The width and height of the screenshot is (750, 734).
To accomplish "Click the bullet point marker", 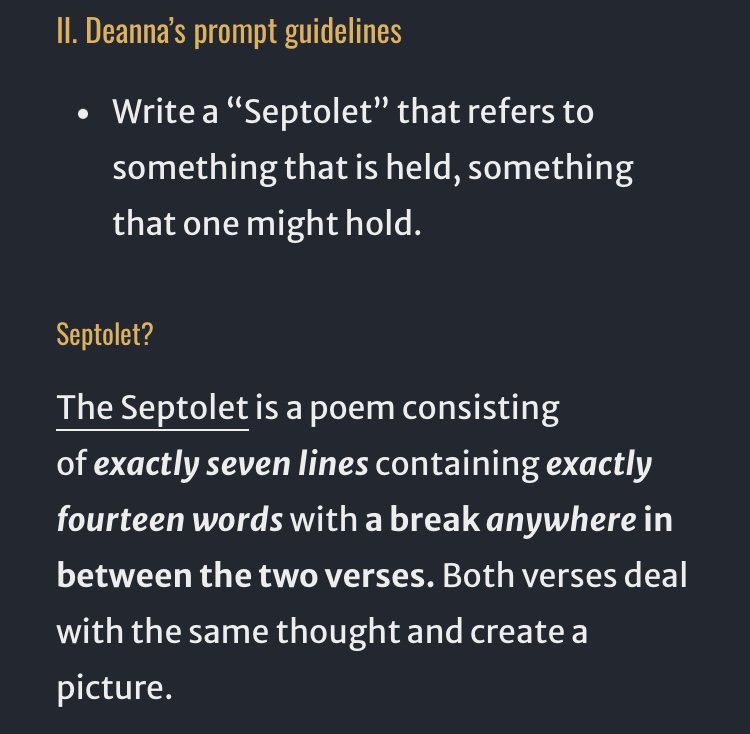I will coord(83,114).
